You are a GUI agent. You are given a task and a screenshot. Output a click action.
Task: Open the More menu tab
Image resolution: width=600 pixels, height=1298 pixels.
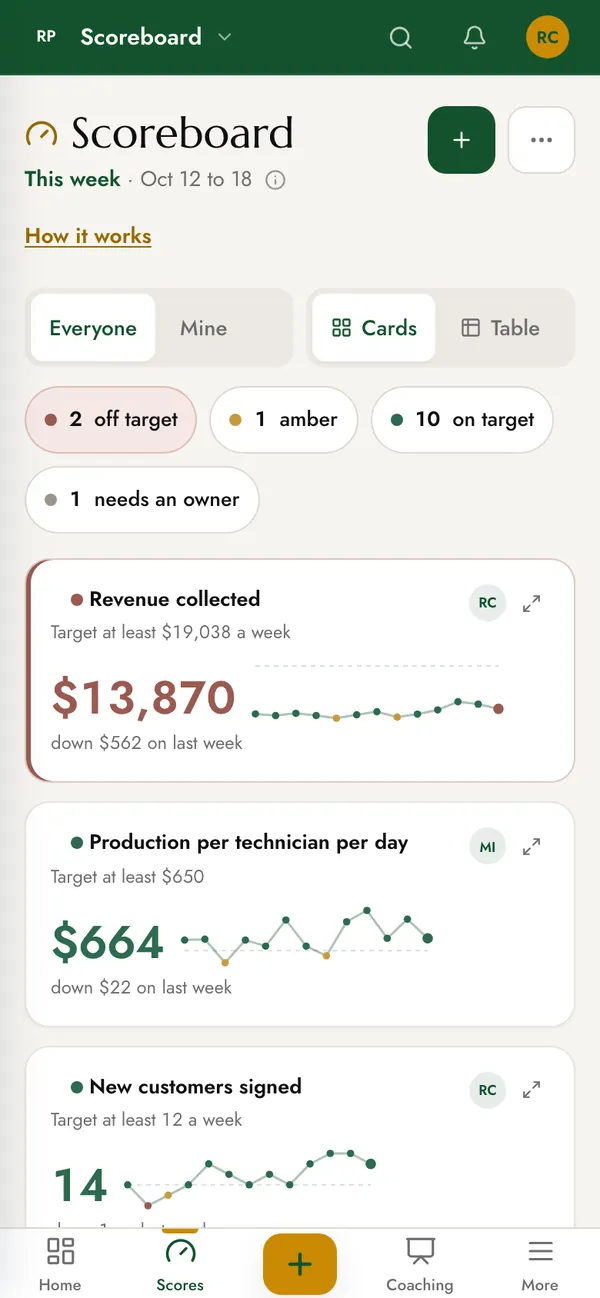(540, 1265)
